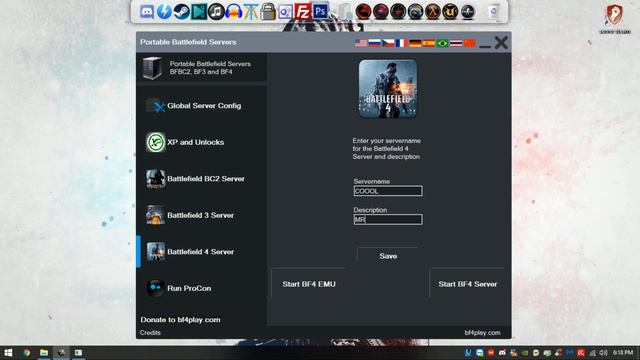
Task: Click the server tower icon in header
Action: 153,68
